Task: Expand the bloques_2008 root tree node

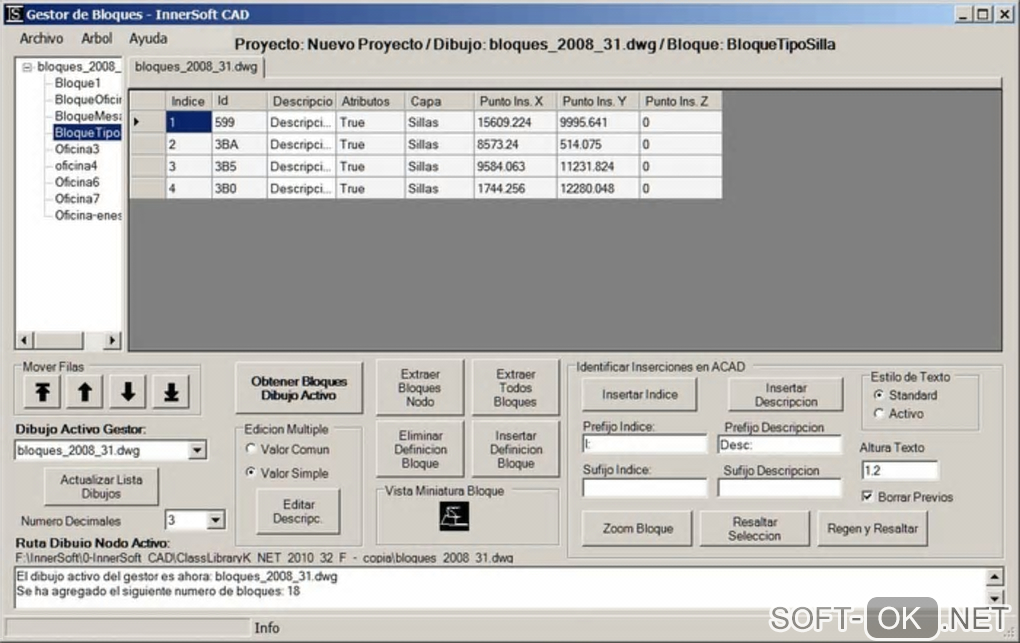Action: [28, 67]
